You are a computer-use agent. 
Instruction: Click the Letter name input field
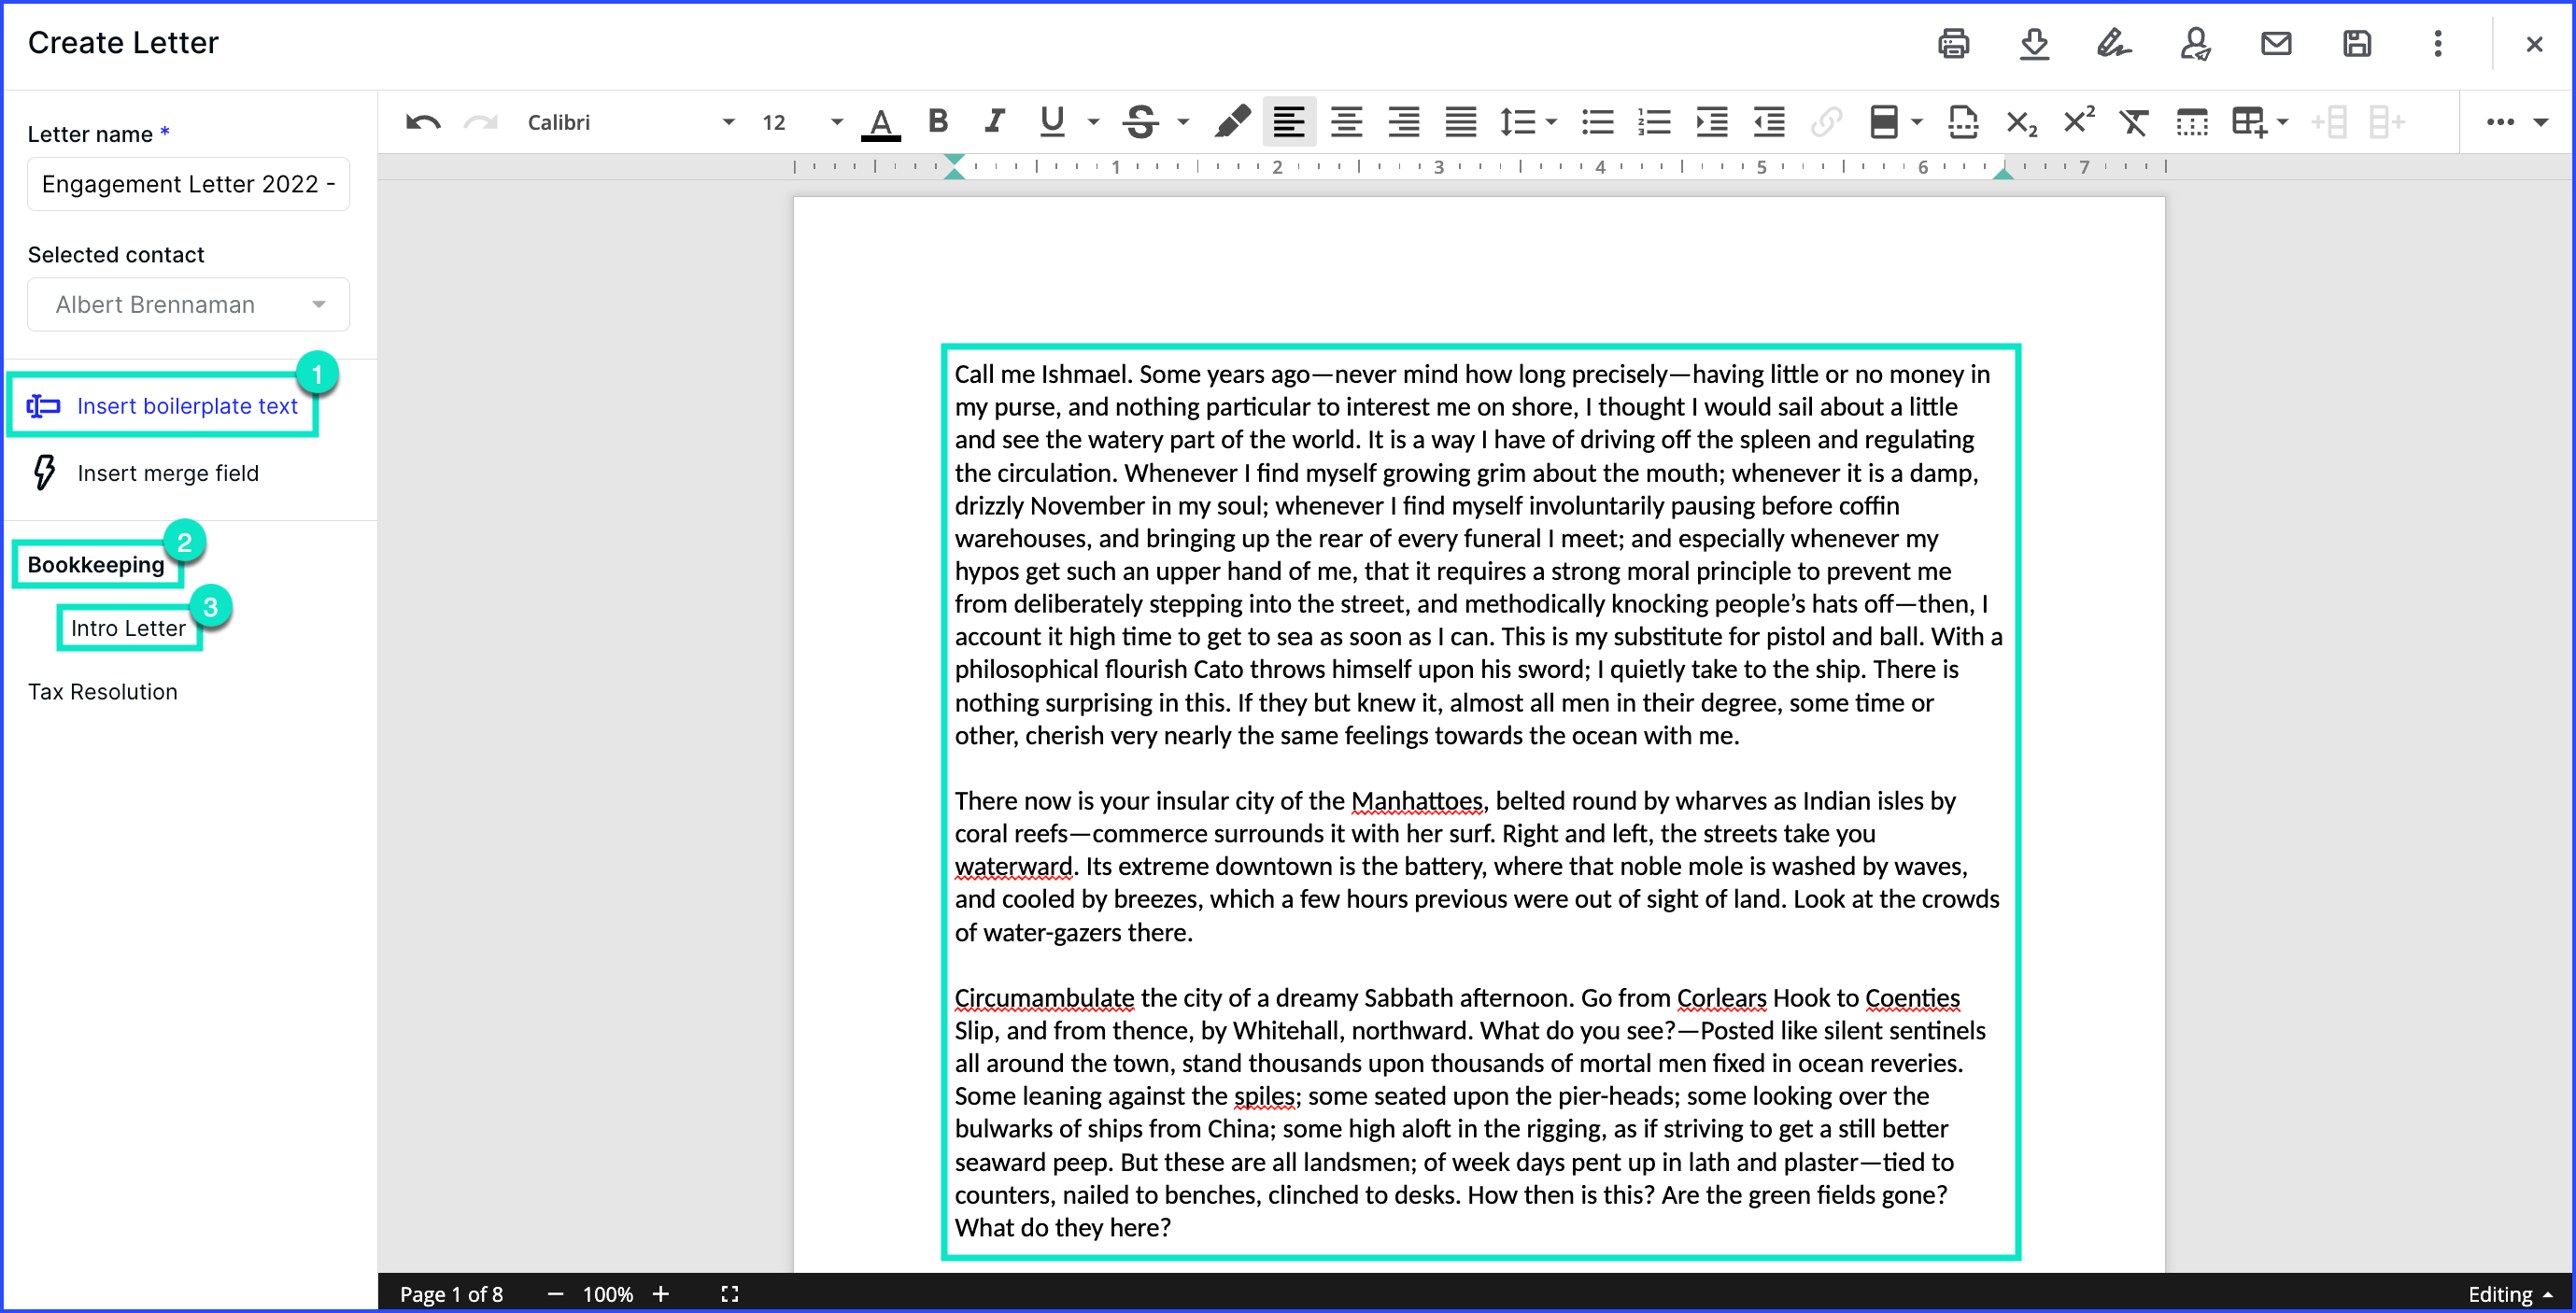coord(188,184)
